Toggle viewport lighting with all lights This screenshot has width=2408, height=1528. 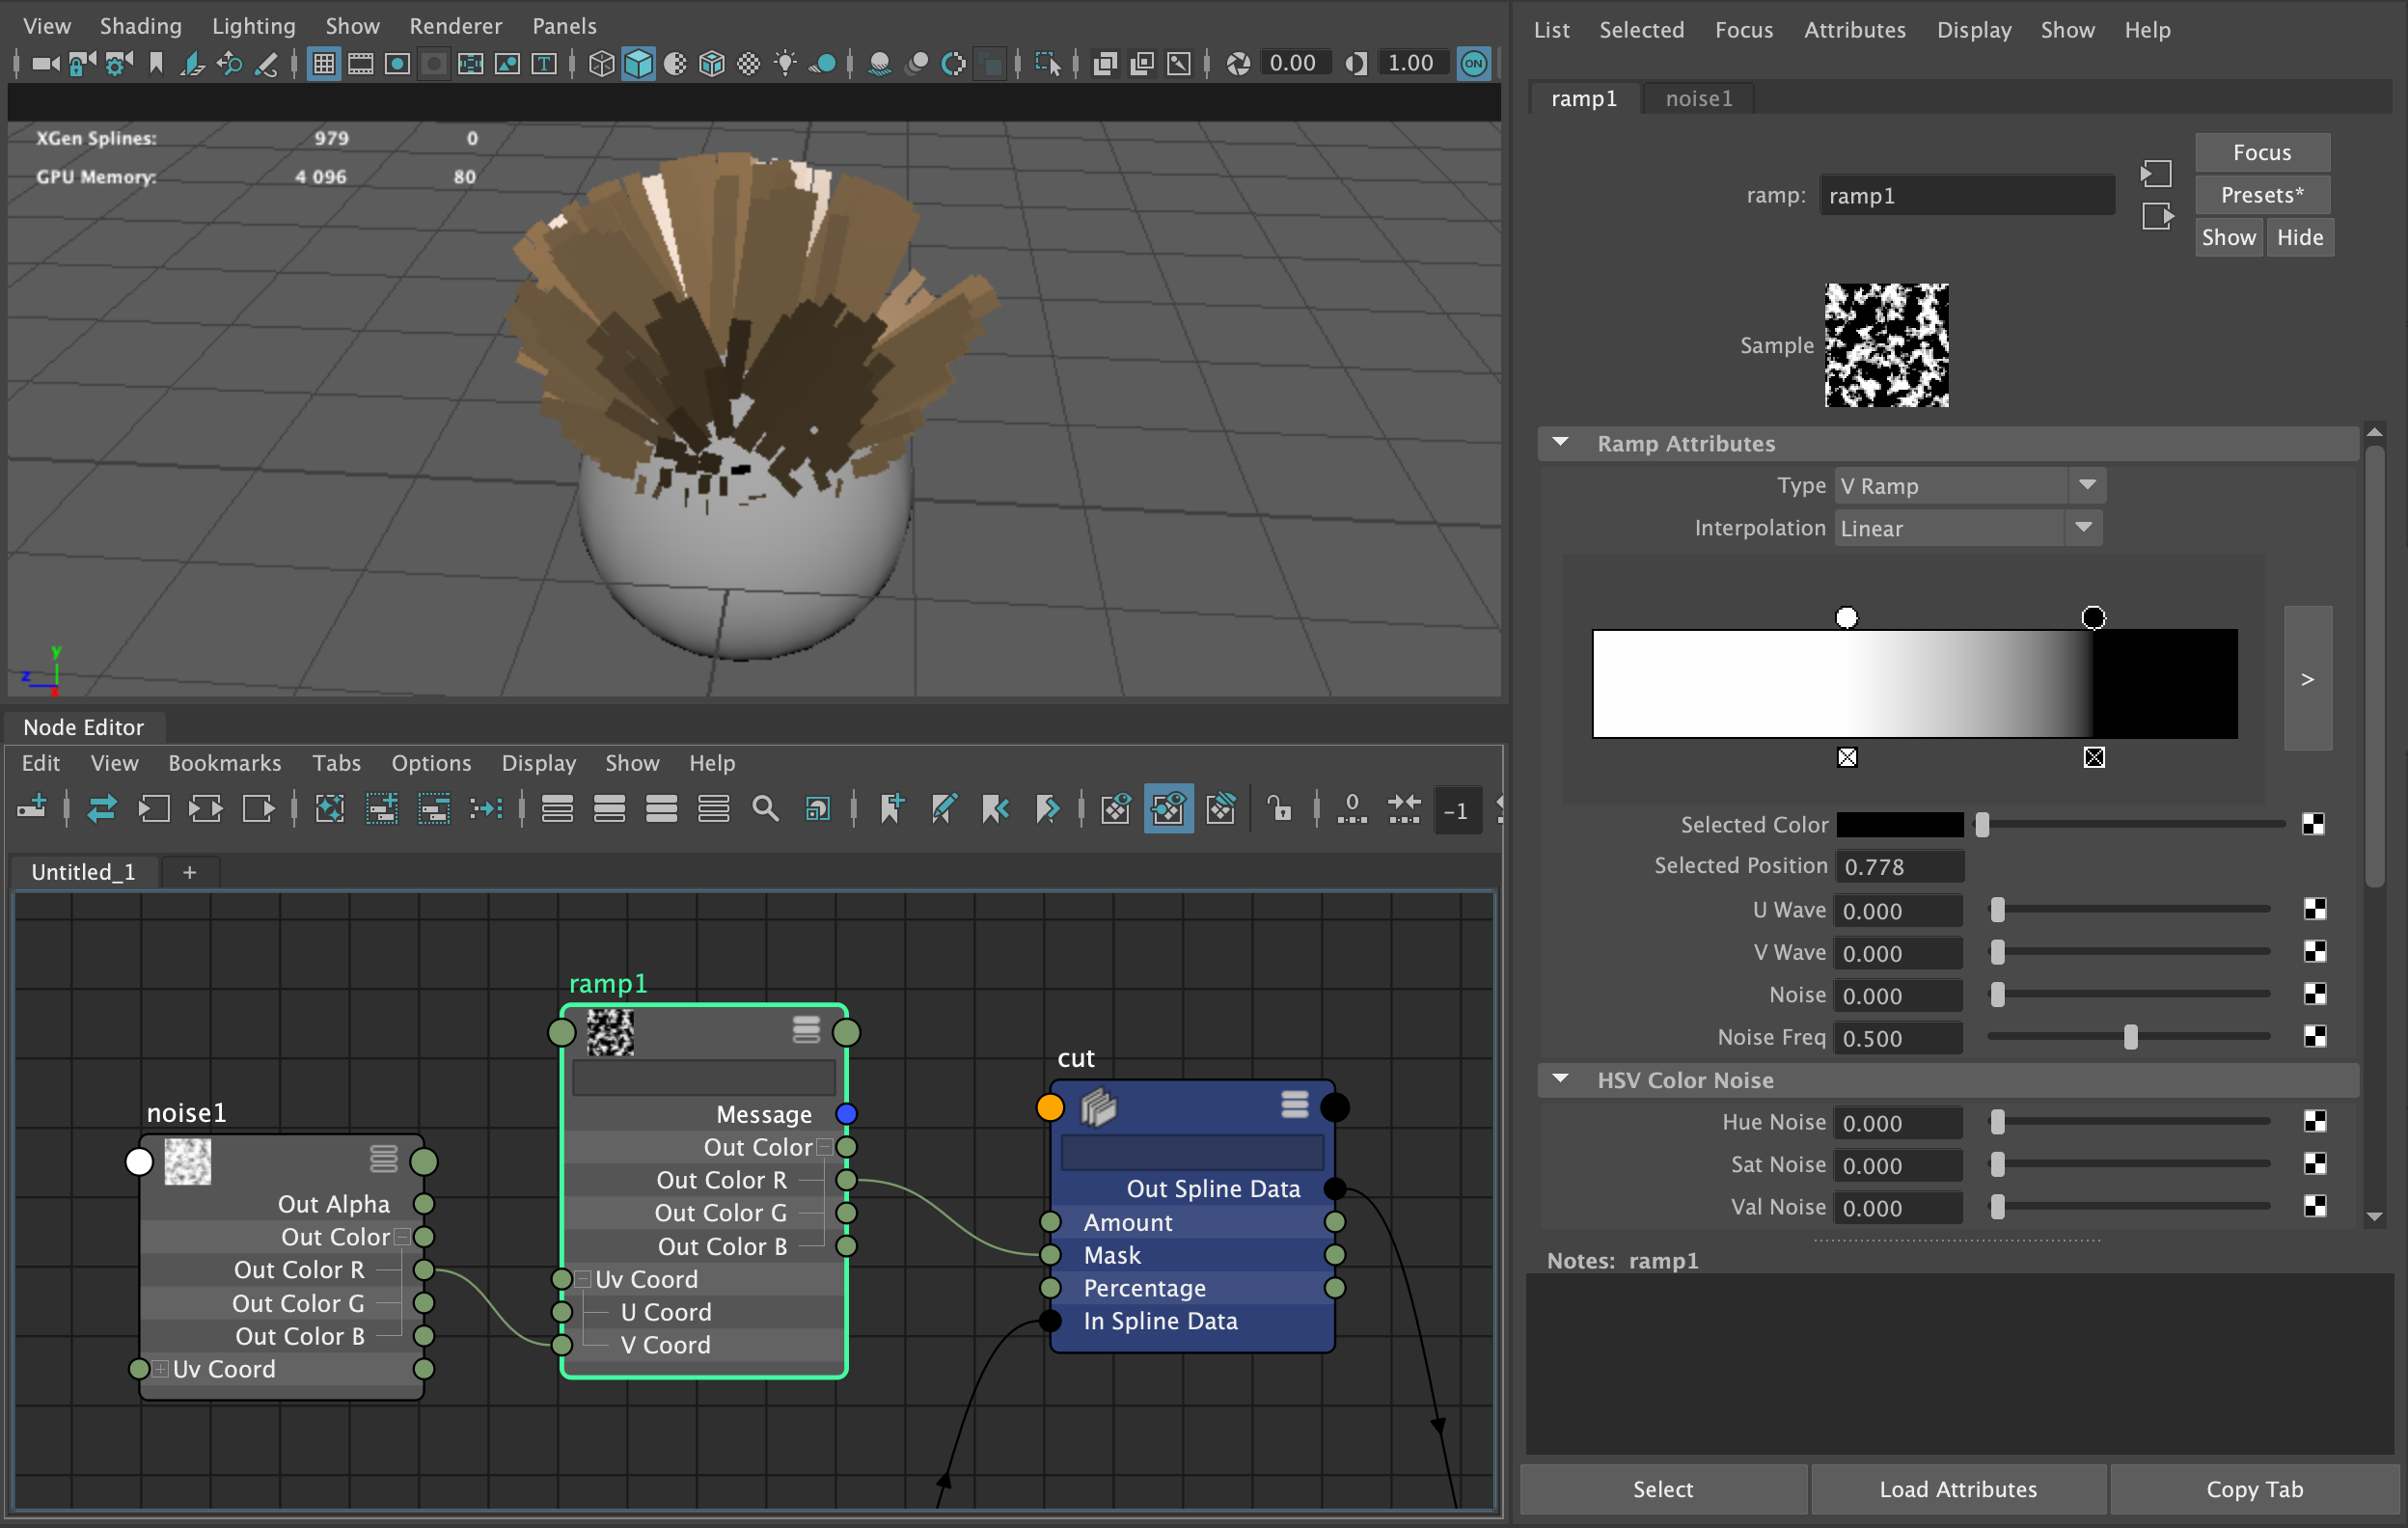[x=787, y=63]
